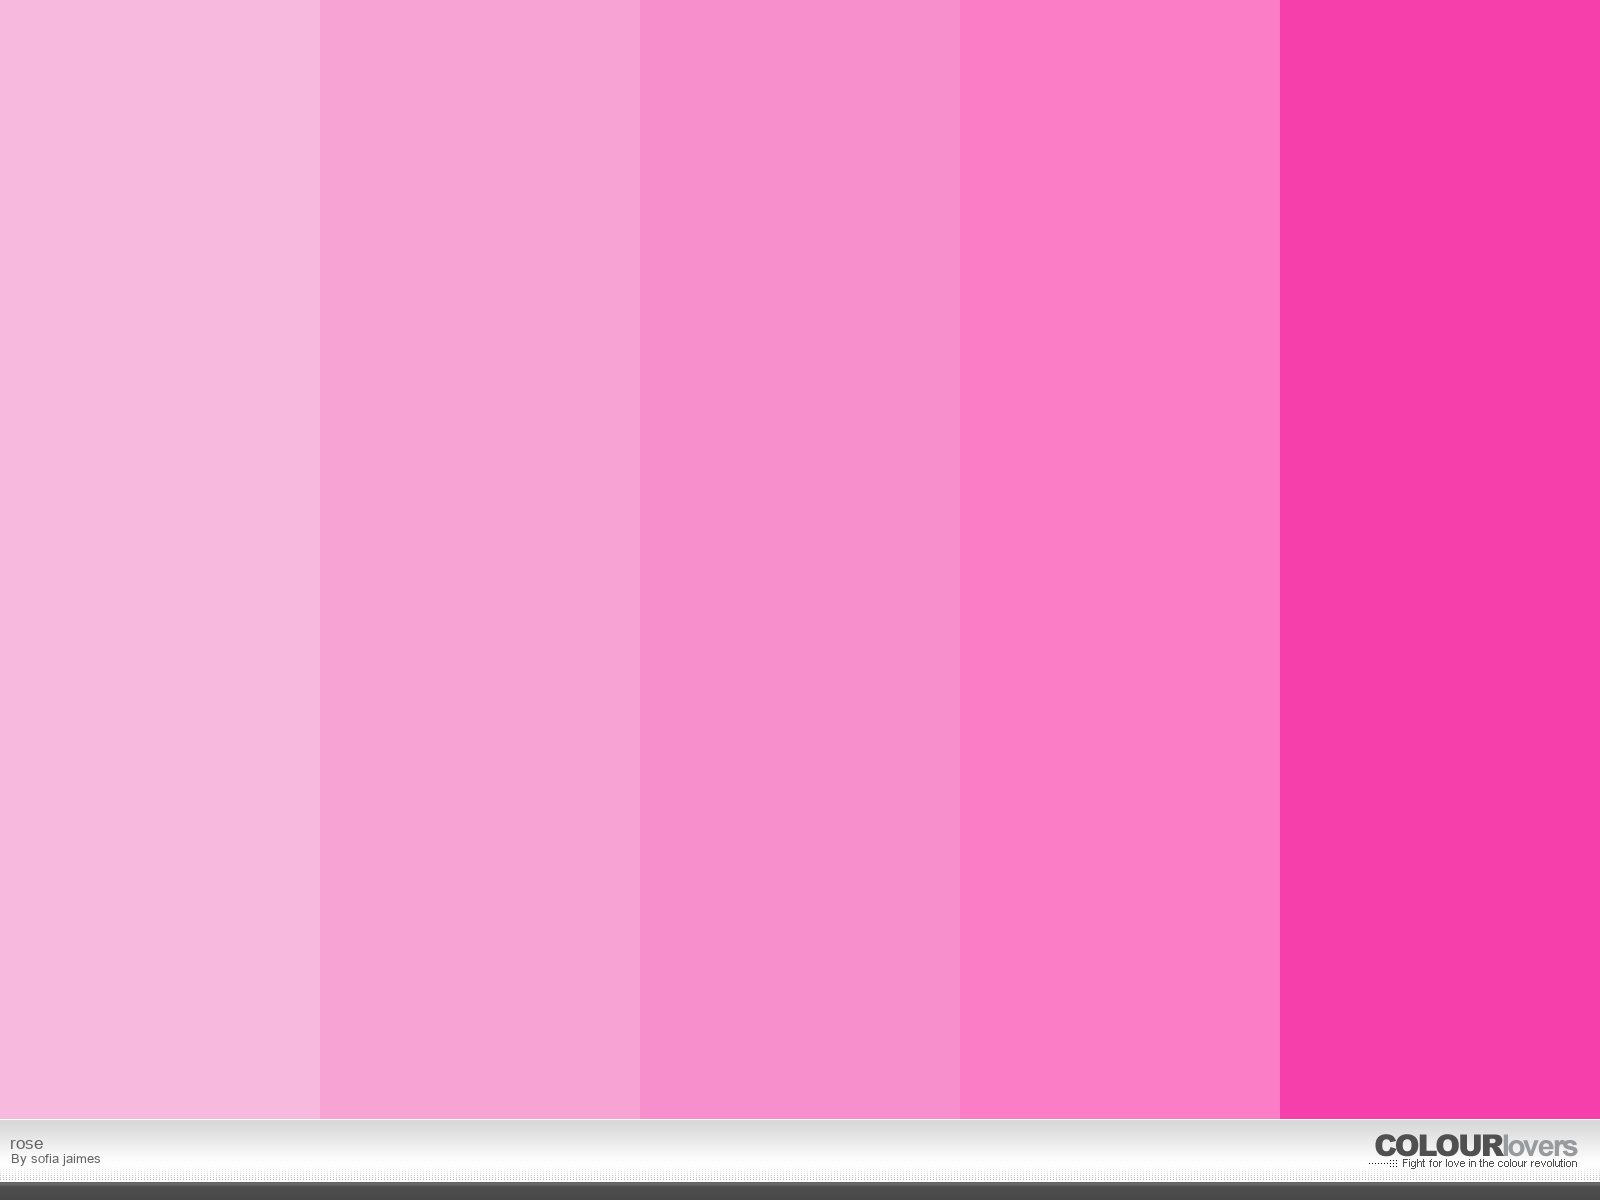
Task: Select the hot magenta pink color band
Action: click(x=1440, y=559)
